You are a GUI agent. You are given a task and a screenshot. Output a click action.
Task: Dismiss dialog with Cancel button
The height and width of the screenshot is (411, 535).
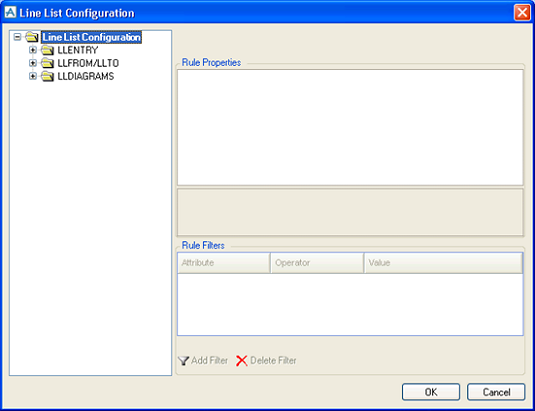[496, 392]
